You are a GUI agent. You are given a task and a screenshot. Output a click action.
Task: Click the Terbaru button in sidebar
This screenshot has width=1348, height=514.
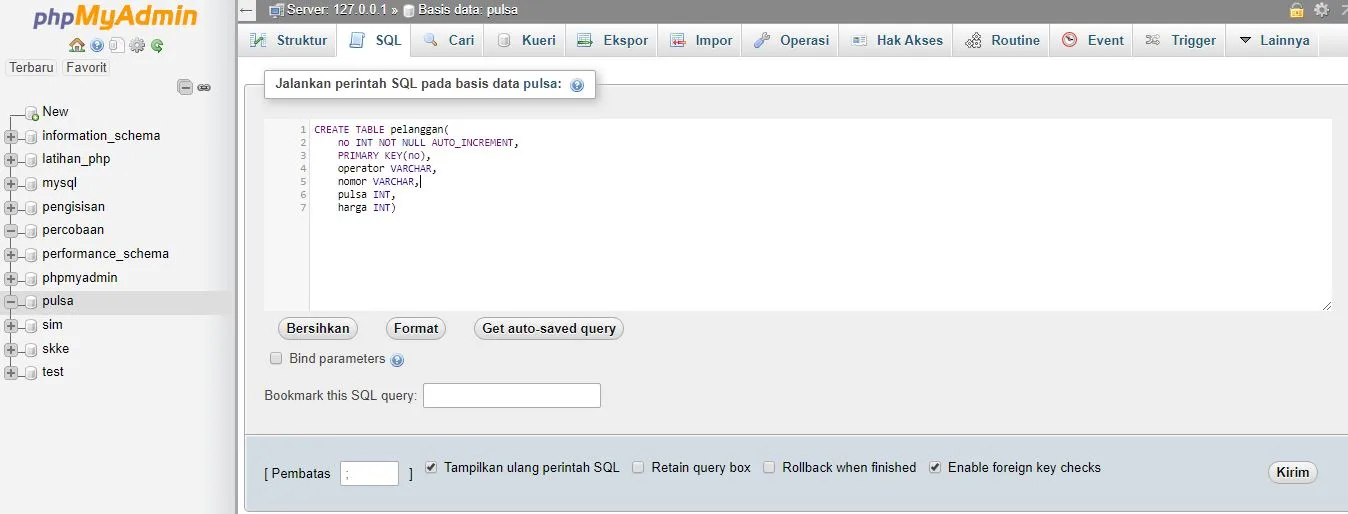[x=32, y=67]
